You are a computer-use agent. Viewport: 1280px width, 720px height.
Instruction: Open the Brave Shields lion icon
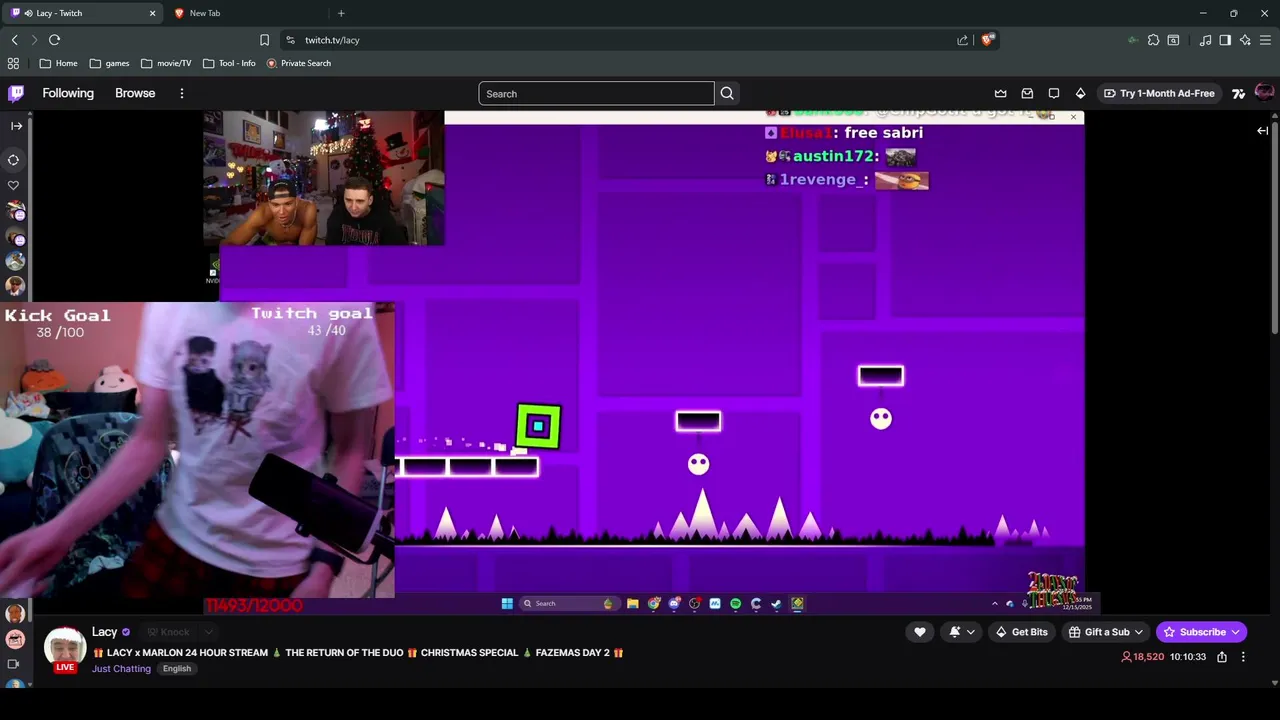(x=987, y=40)
